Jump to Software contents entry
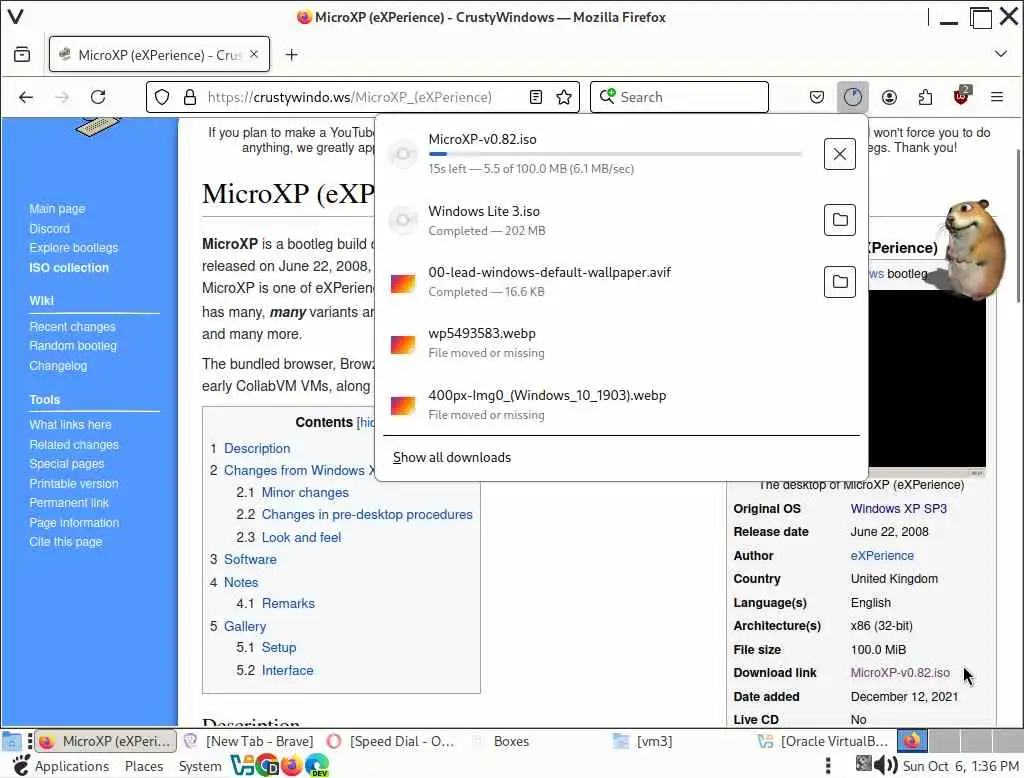1024x778 pixels. [250, 559]
